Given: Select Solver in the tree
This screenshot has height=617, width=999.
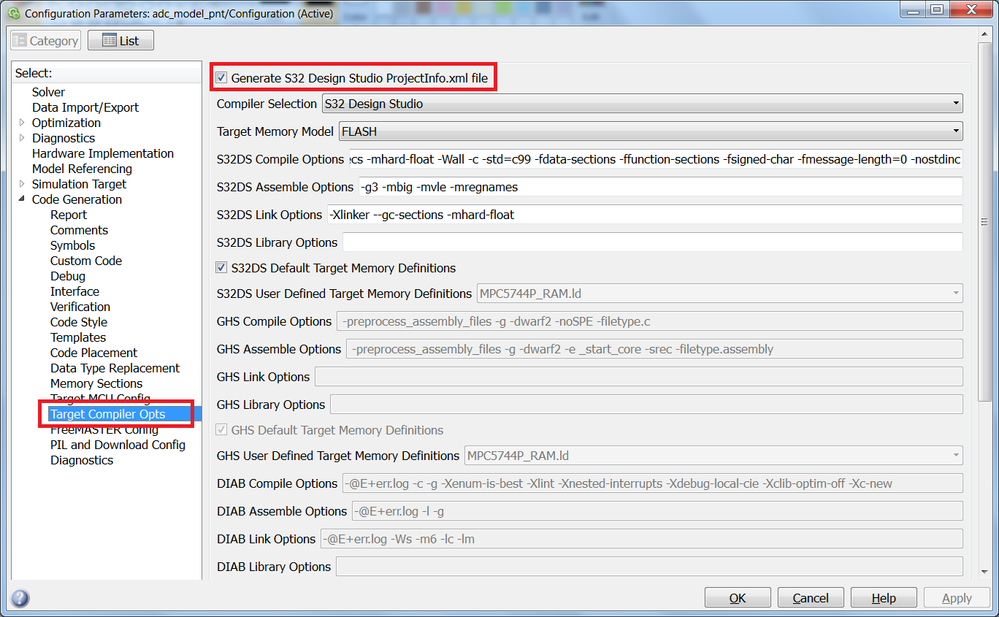Looking at the screenshot, I should (48, 92).
